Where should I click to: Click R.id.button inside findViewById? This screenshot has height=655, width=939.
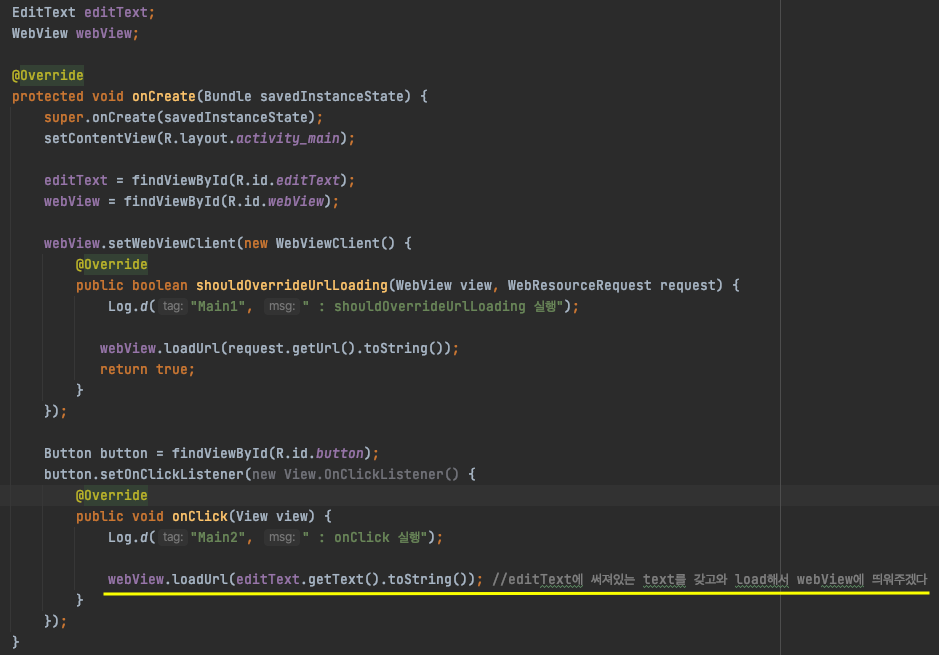tap(319, 453)
